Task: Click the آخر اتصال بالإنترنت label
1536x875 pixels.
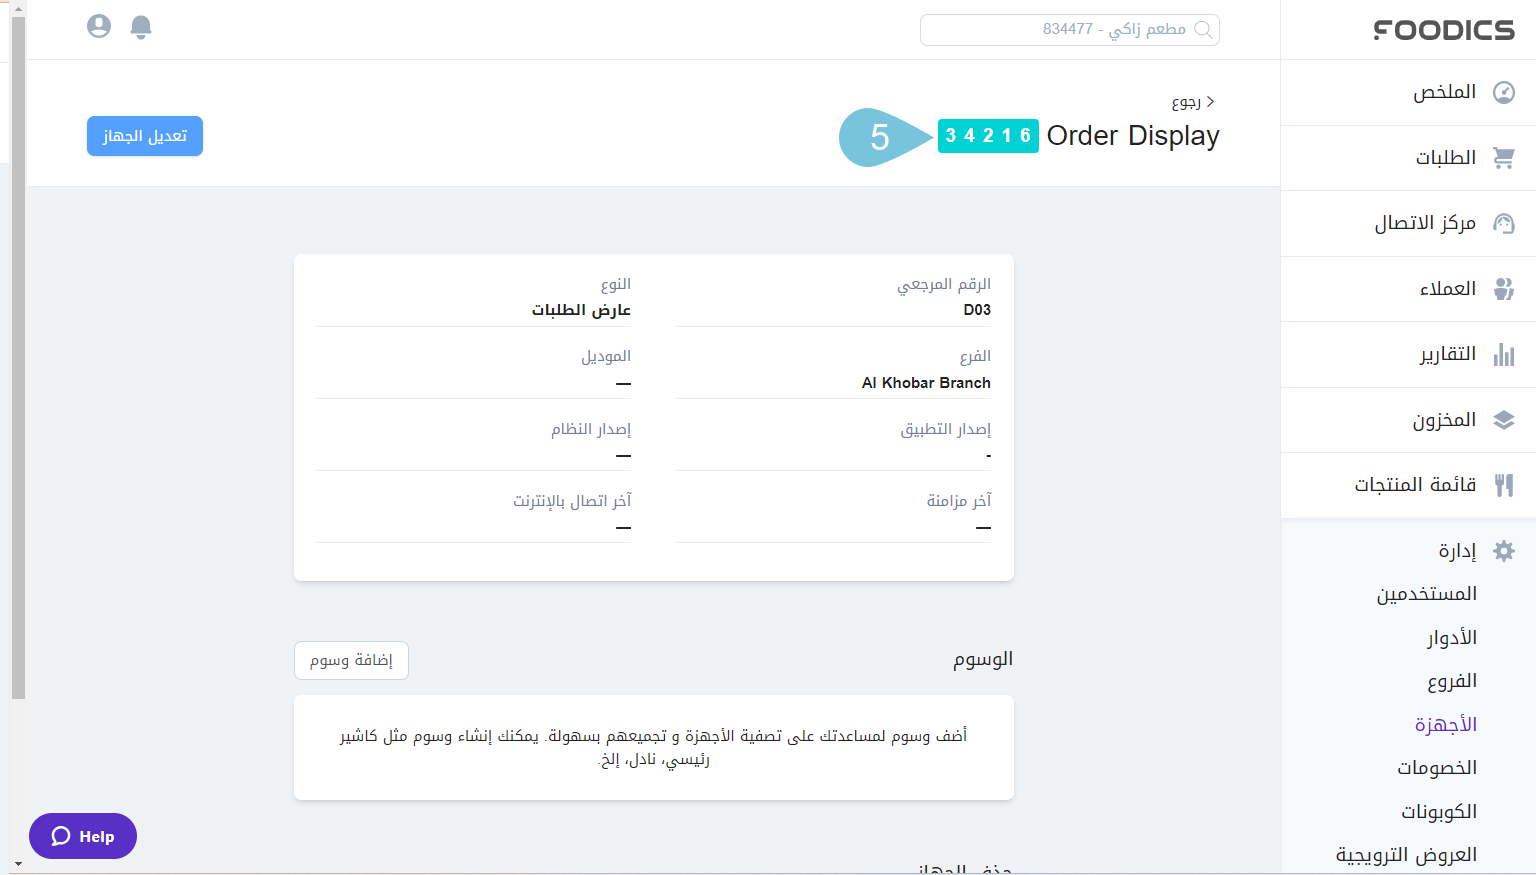Action: [x=572, y=501]
